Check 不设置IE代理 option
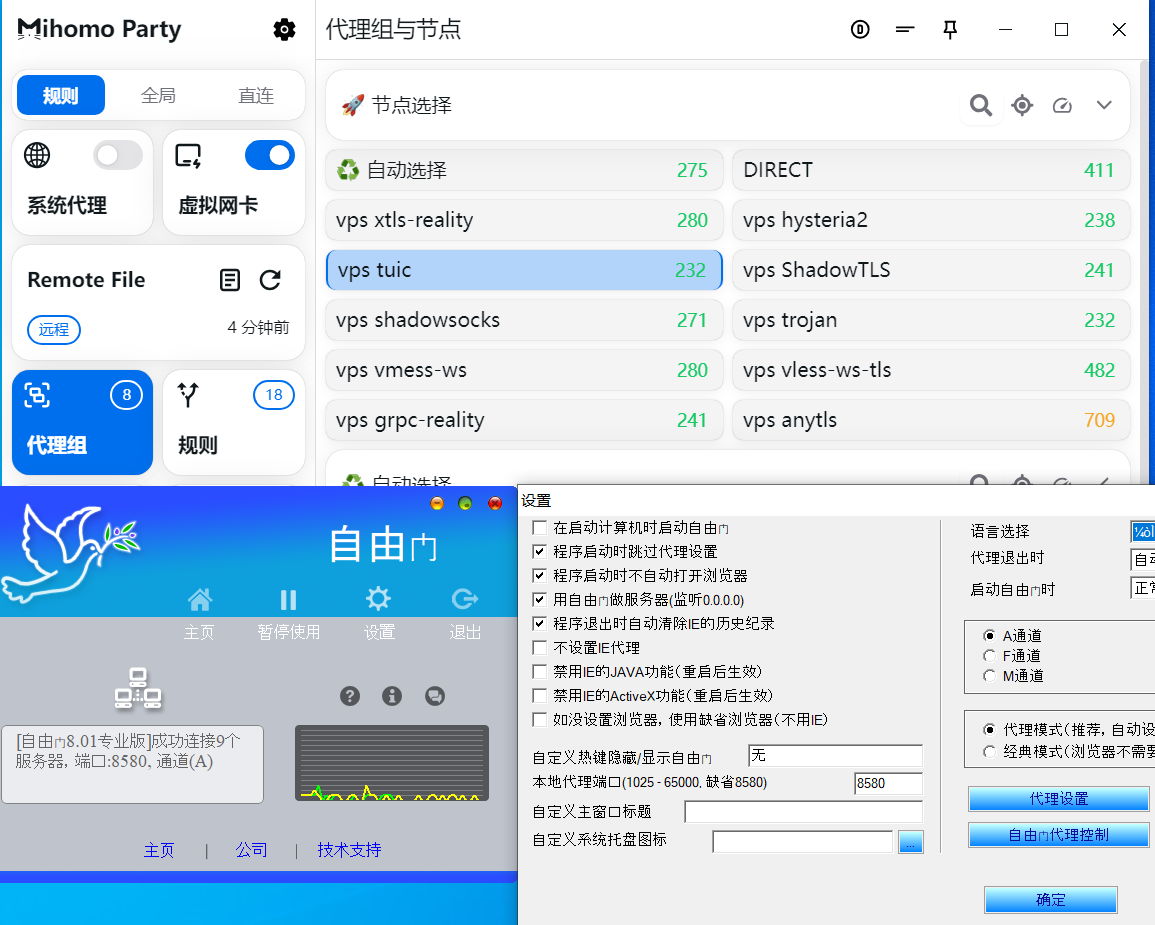 click(539, 647)
